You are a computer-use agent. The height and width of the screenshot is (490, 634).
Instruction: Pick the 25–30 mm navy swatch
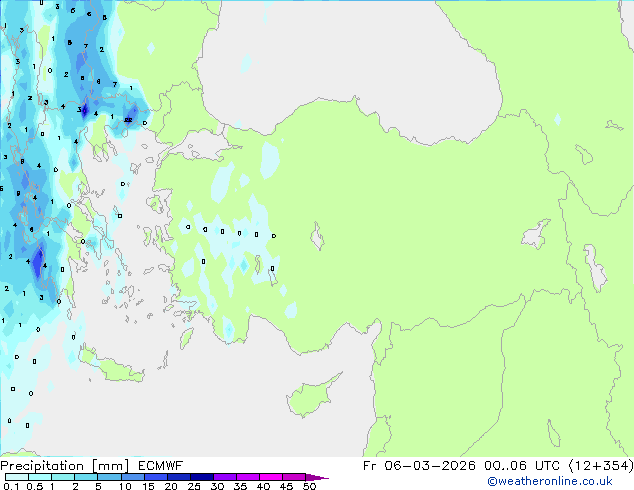(x=202, y=477)
